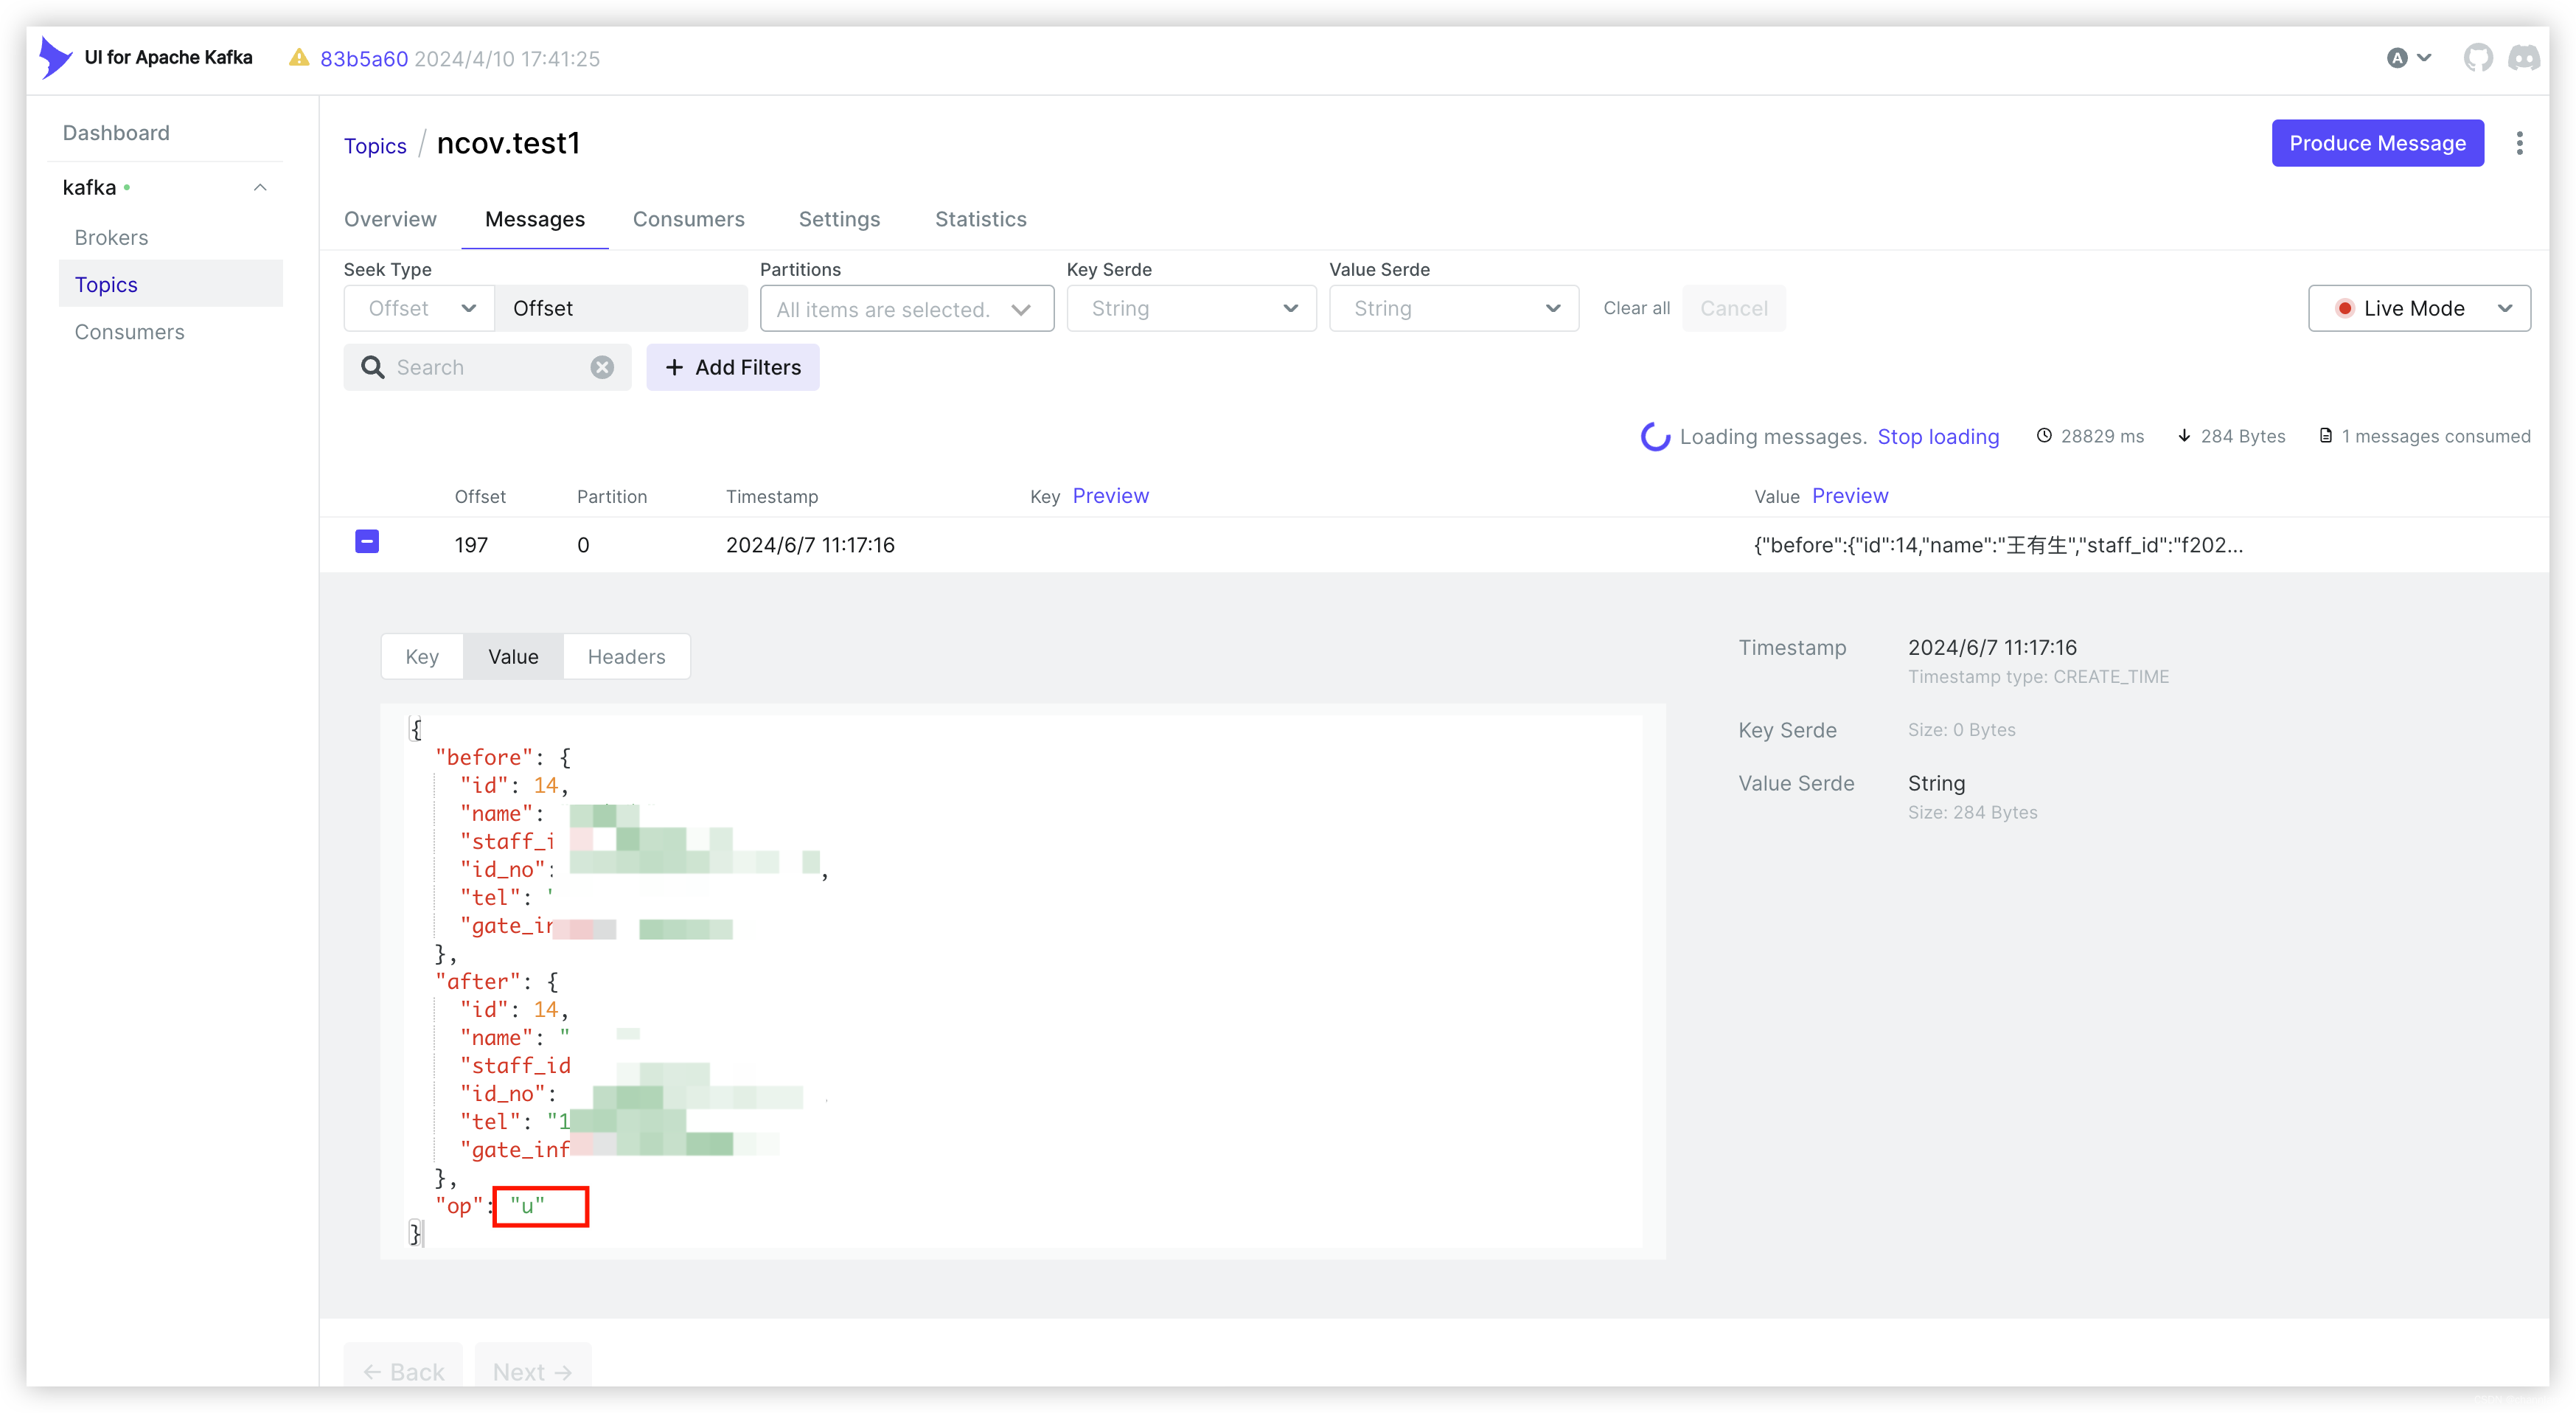The image size is (2576, 1413).
Task: Switch message detail to the Headers view
Action: [626, 656]
